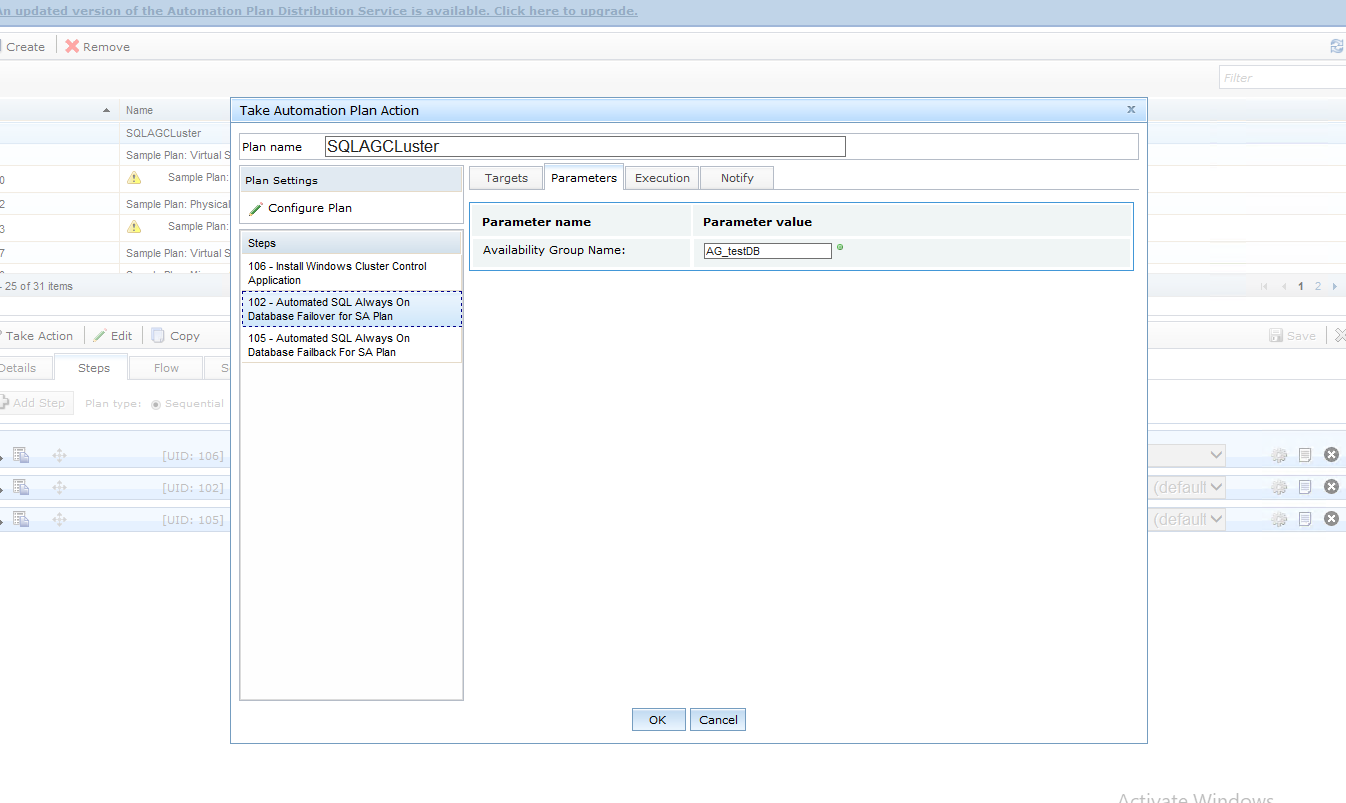The image size is (1346, 803).
Task: Click the warning icon beside second Sample Plan
Action: pyautogui.click(x=134, y=227)
